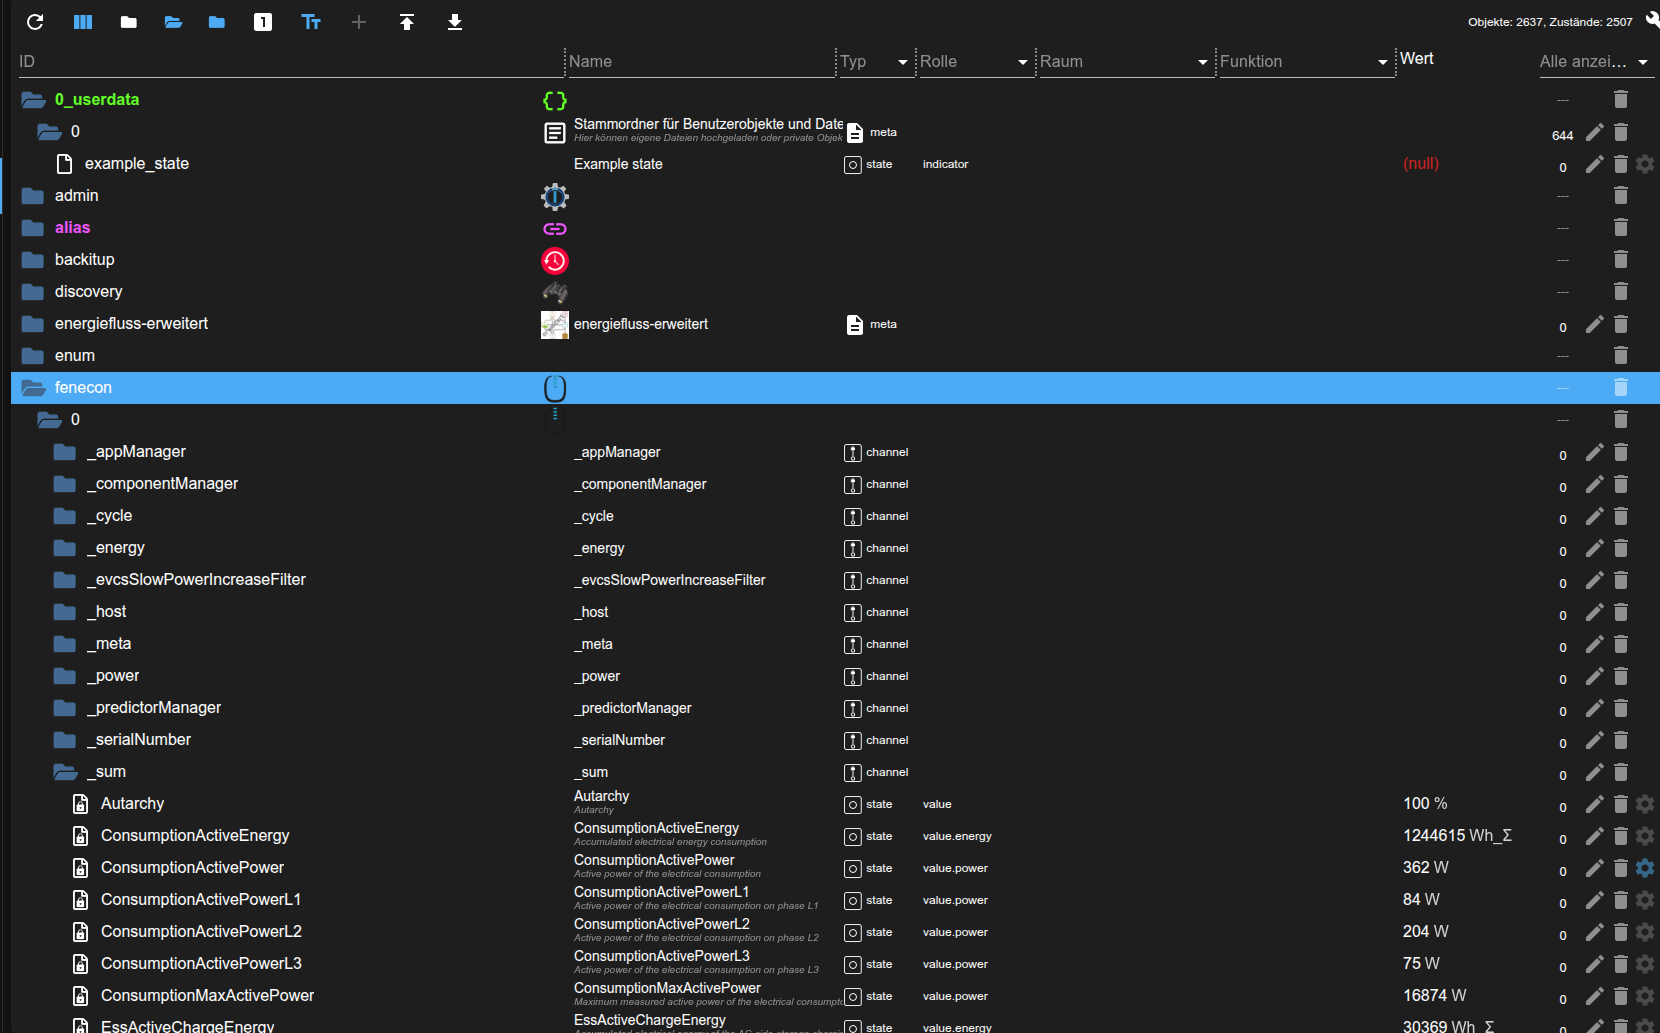Image resolution: width=1660 pixels, height=1033 pixels.
Task: Open the Rolle filter dropdown
Action: click(x=1023, y=62)
